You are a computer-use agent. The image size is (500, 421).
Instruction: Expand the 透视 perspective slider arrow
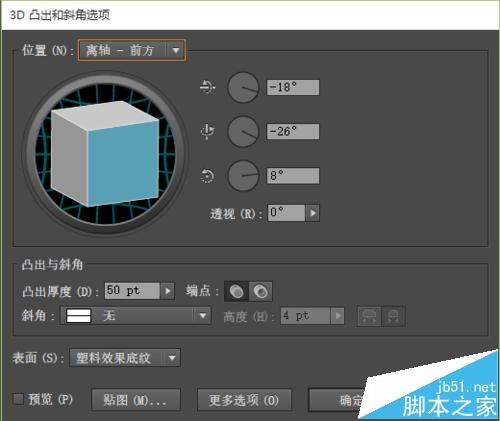click(313, 213)
